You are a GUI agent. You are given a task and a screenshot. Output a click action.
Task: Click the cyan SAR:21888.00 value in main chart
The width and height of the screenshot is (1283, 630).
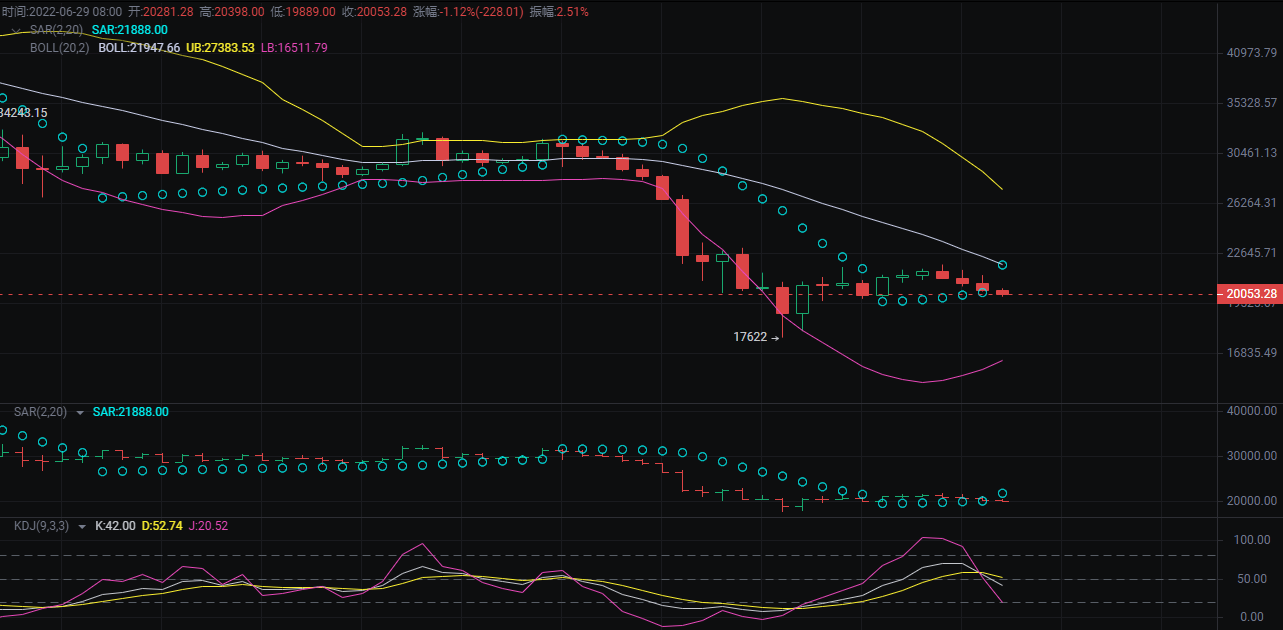click(x=129, y=30)
